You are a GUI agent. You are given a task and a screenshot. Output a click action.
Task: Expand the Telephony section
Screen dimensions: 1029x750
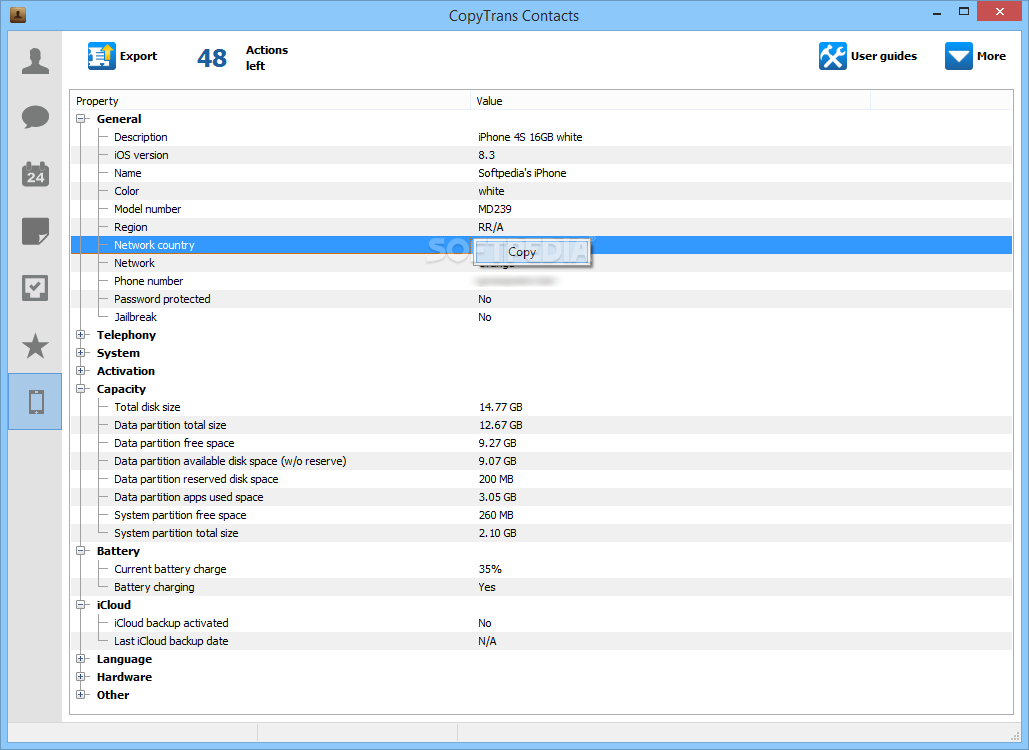tap(81, 335)
